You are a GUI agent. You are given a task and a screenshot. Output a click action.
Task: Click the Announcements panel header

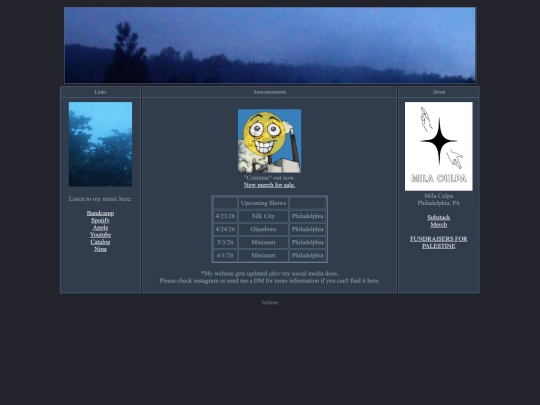[x=269, y=92]
